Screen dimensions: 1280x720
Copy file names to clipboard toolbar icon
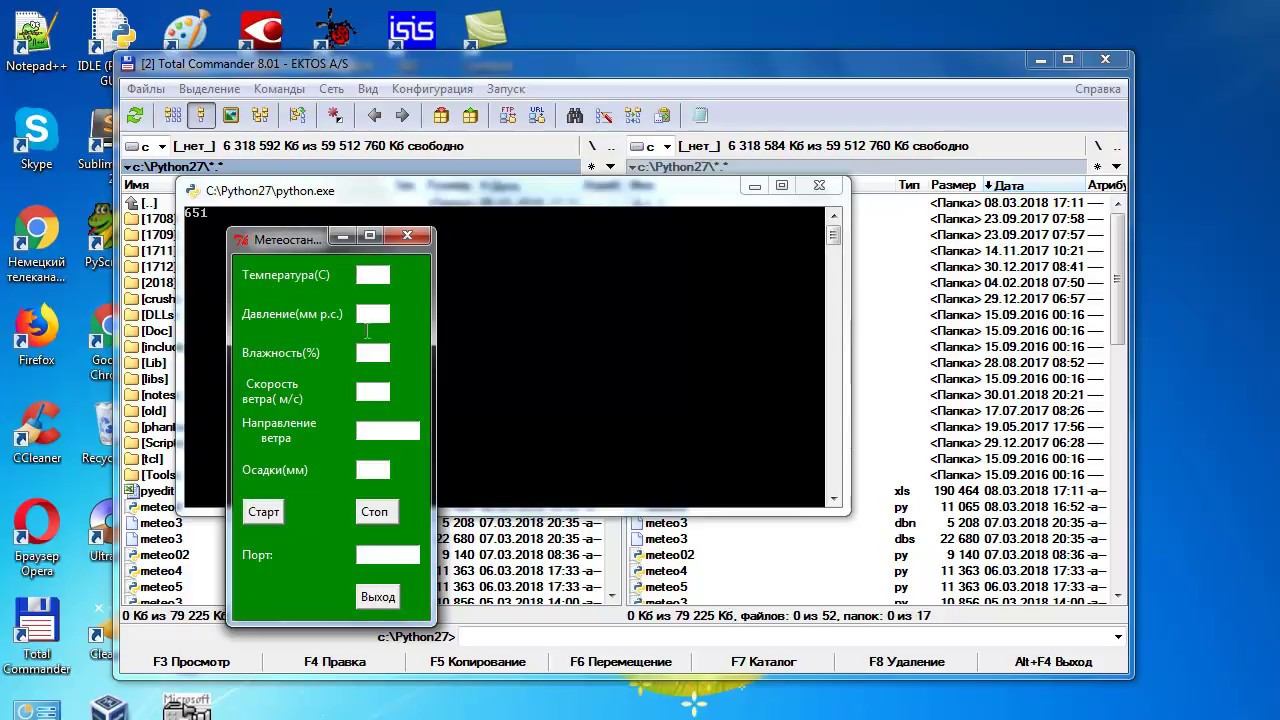pyautogui.click(x=662, y=116)
